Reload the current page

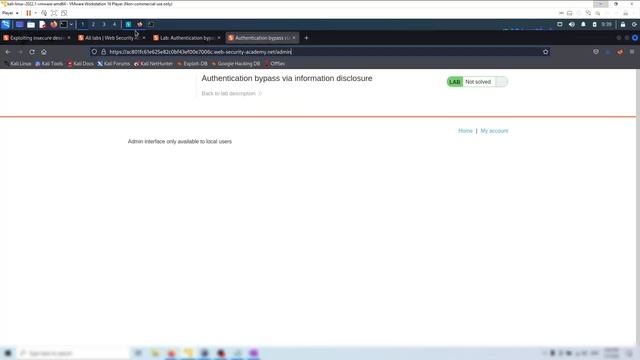(32, 52)
